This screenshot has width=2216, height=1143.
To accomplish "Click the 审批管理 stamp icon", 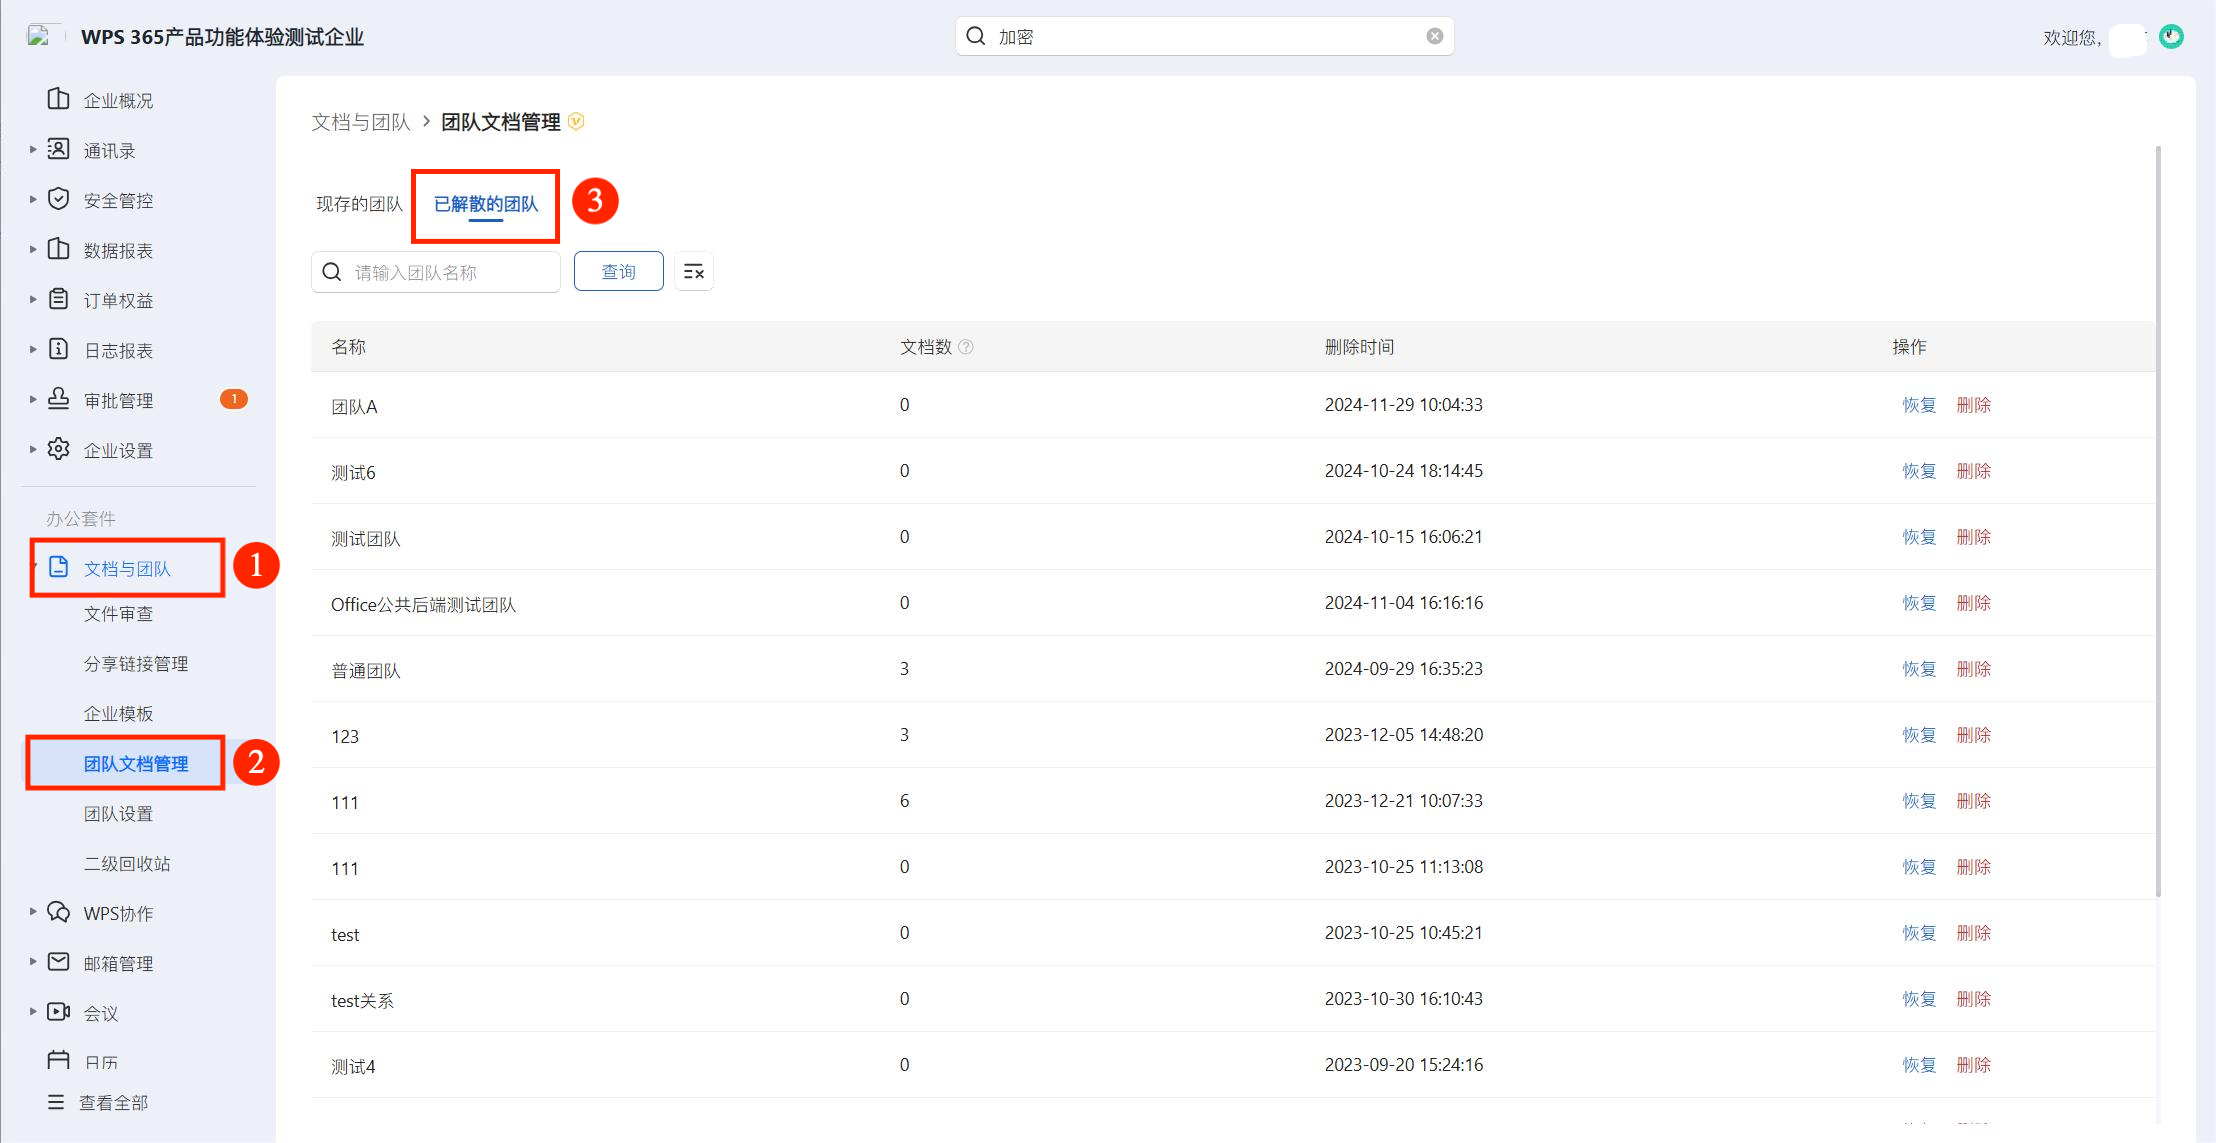I will coord(59,399).
